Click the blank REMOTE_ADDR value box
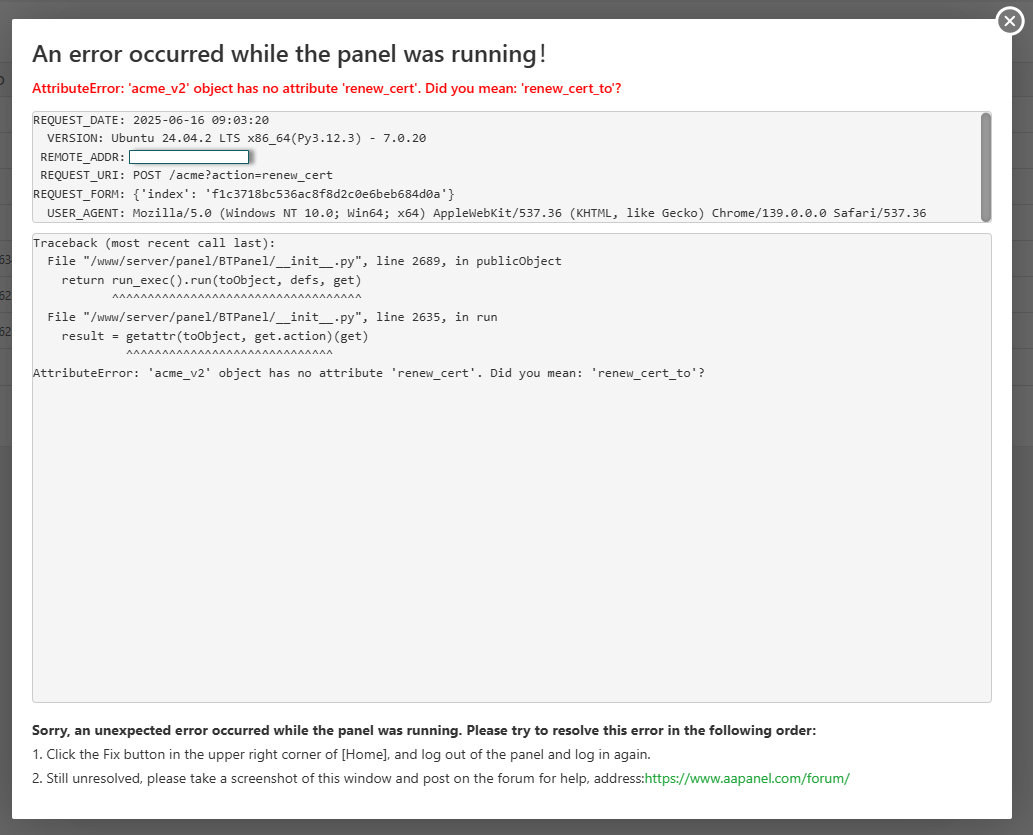 click(189, 157)
